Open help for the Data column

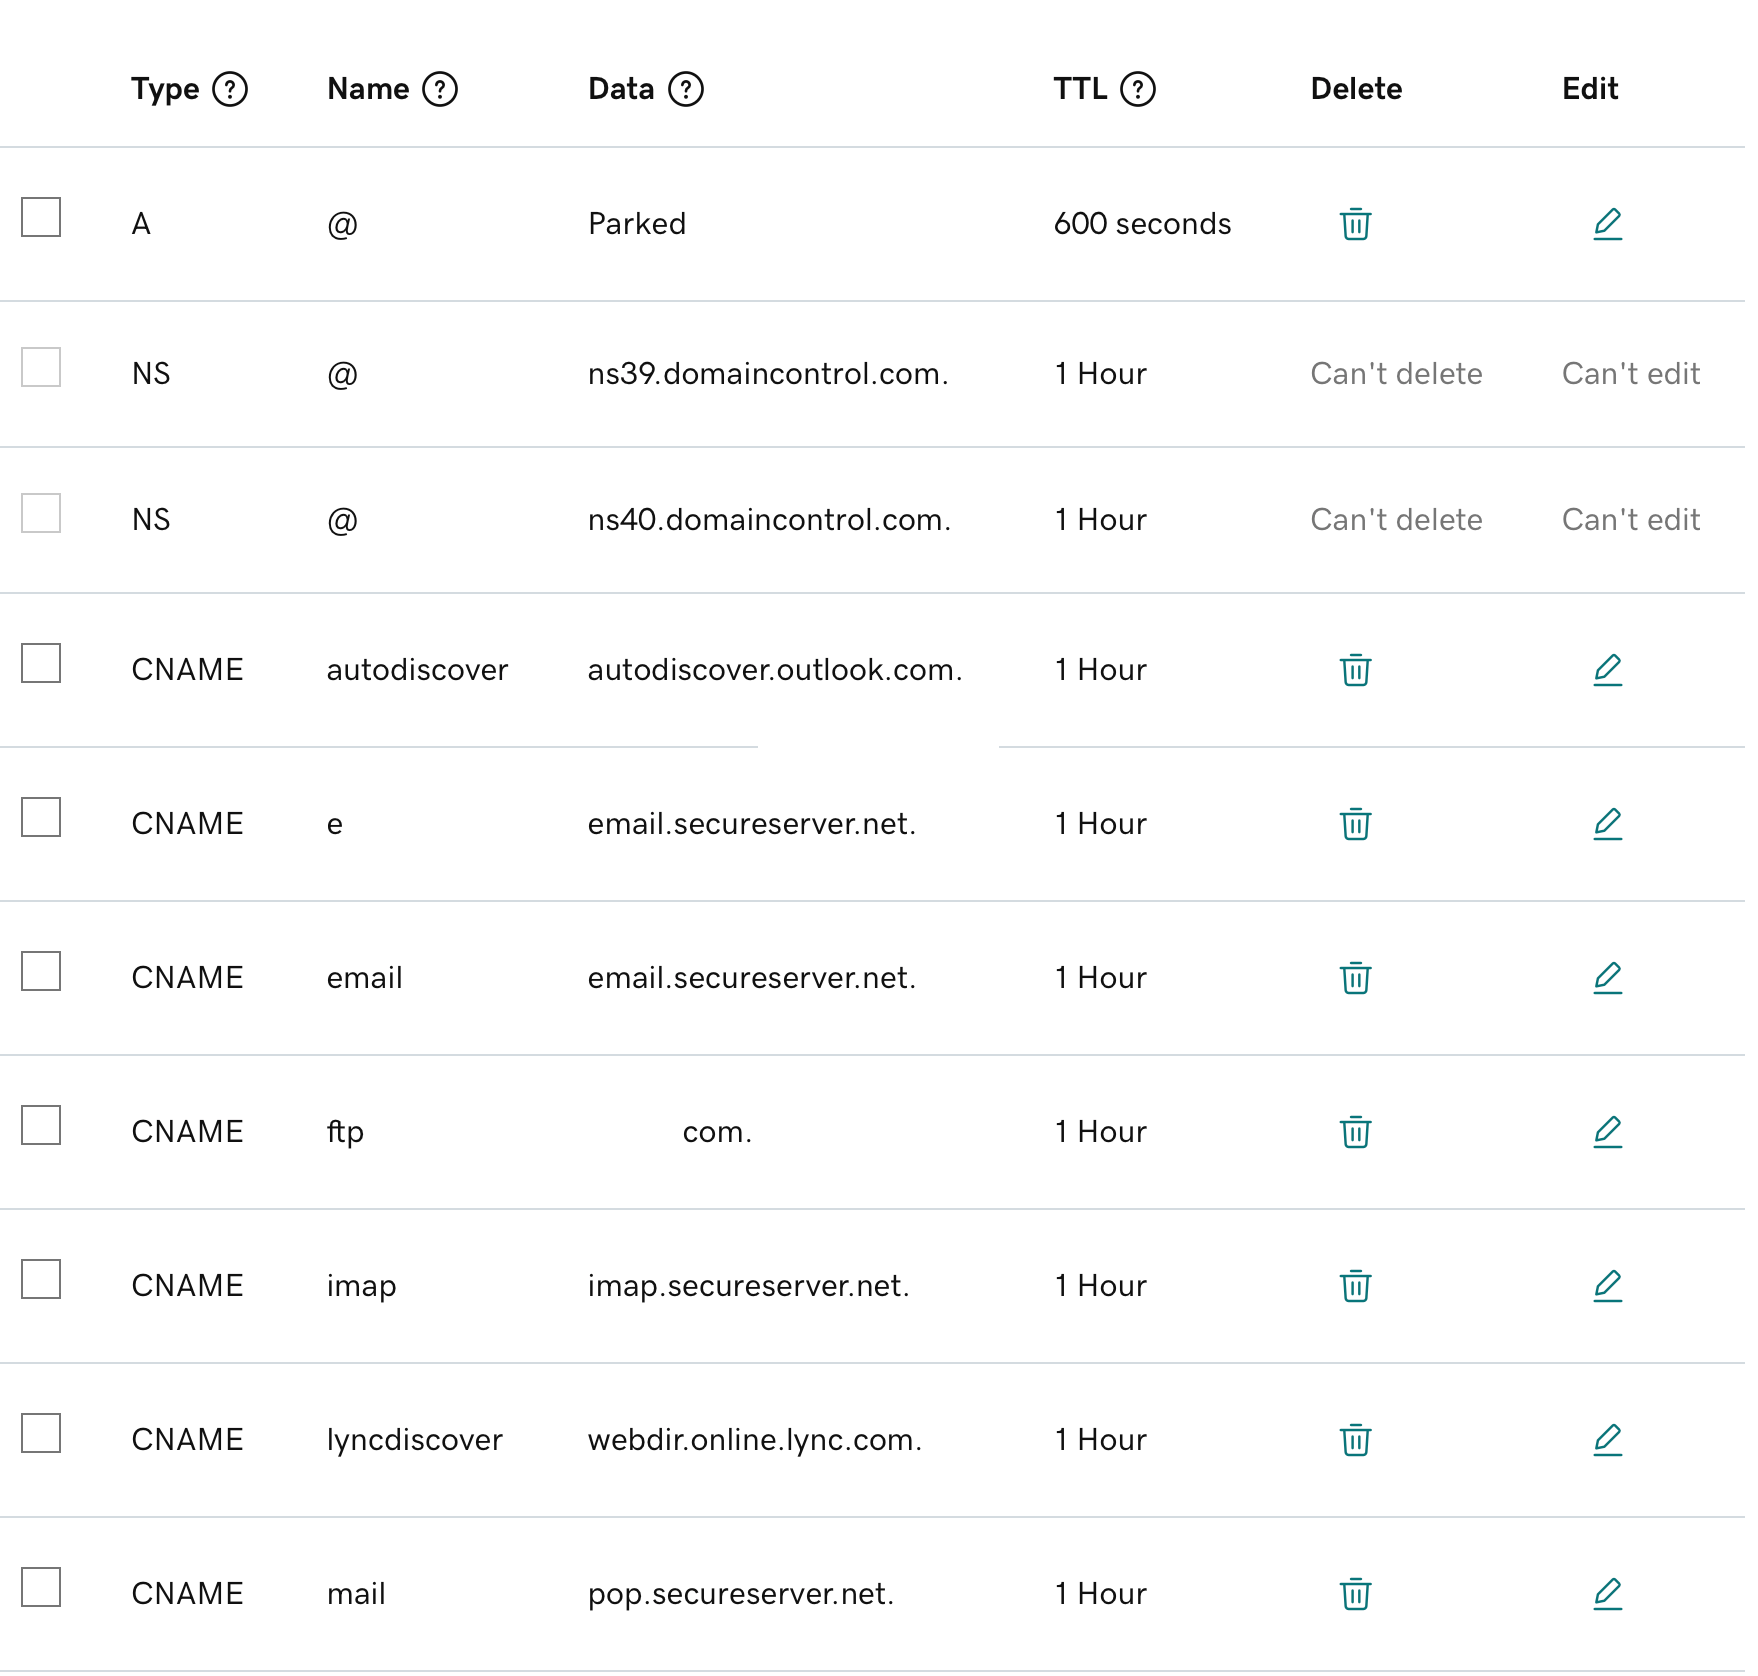[685, 89]
